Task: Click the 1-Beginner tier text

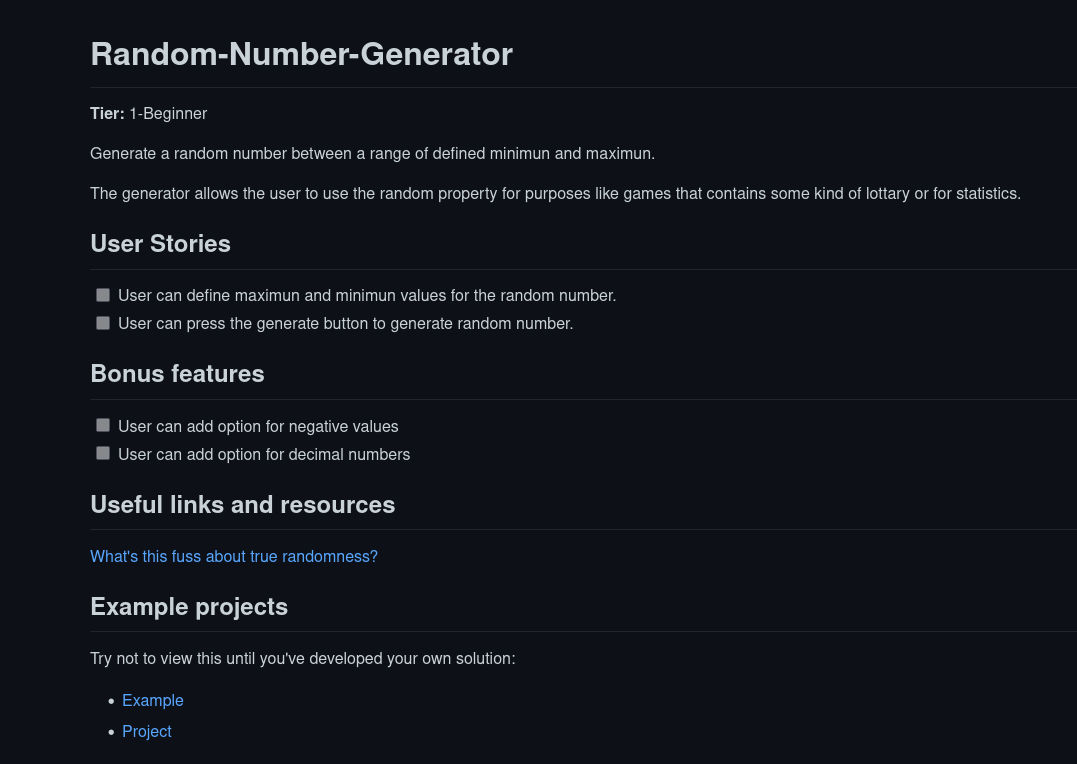Action: [168, 113]
